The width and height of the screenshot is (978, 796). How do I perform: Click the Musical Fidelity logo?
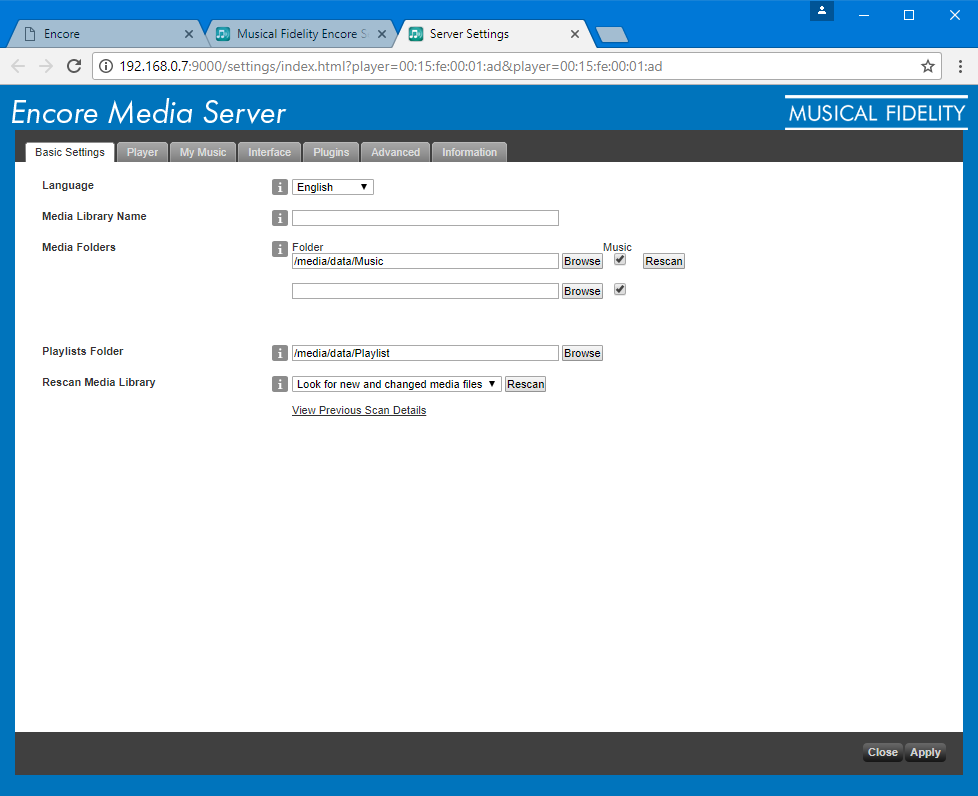click(876, 113)
